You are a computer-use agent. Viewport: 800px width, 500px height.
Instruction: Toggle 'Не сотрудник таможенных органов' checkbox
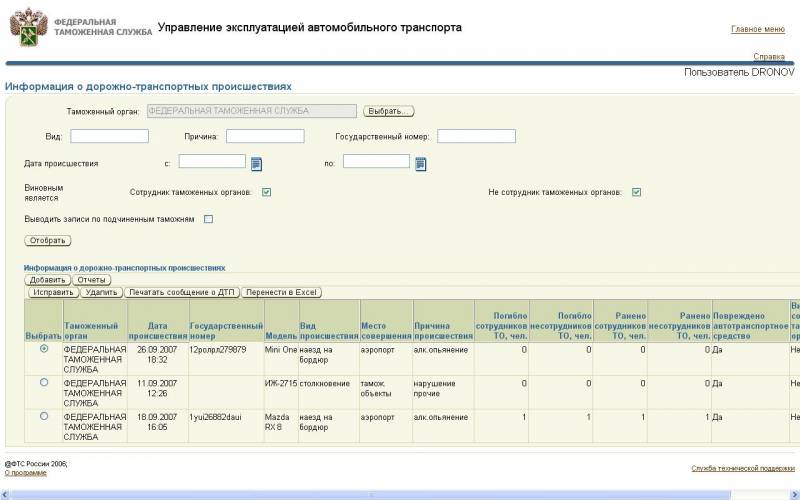(x=636, y=192)
